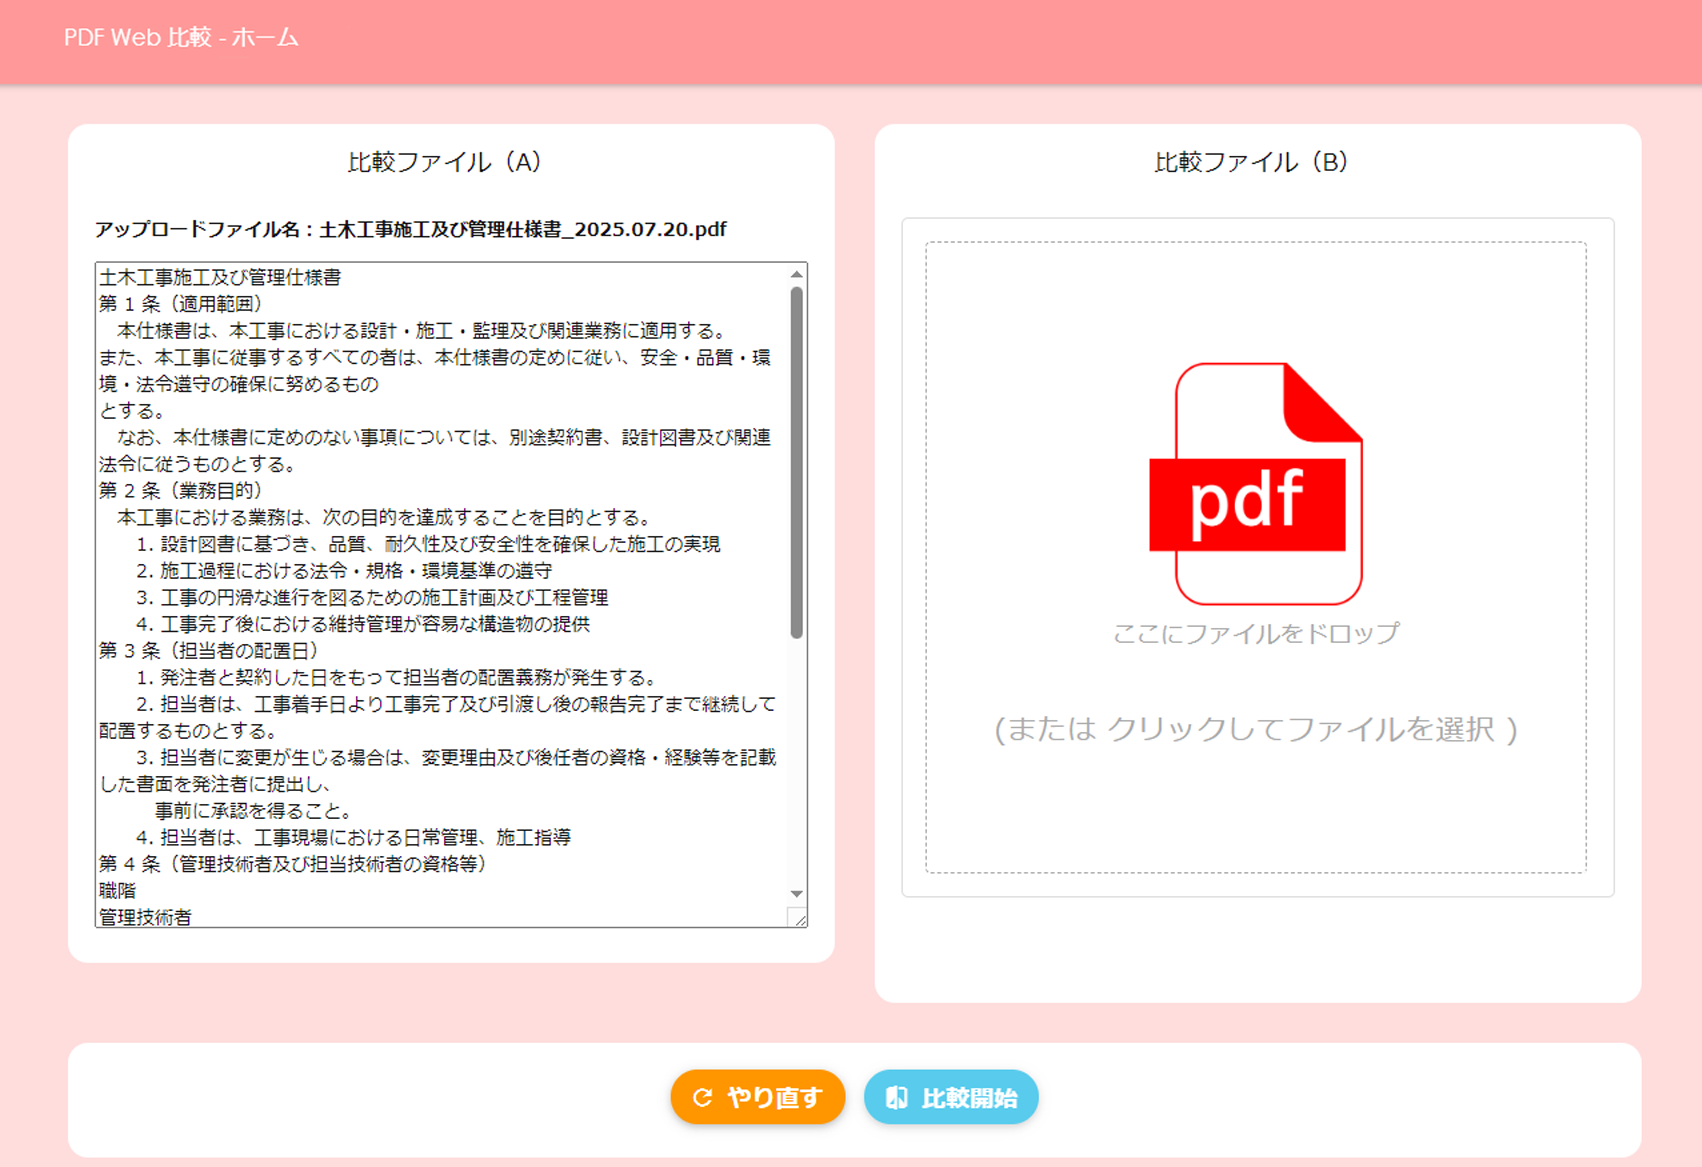
Task: Click the 比較ファイル（B） heading
Action: [1251, 162]
